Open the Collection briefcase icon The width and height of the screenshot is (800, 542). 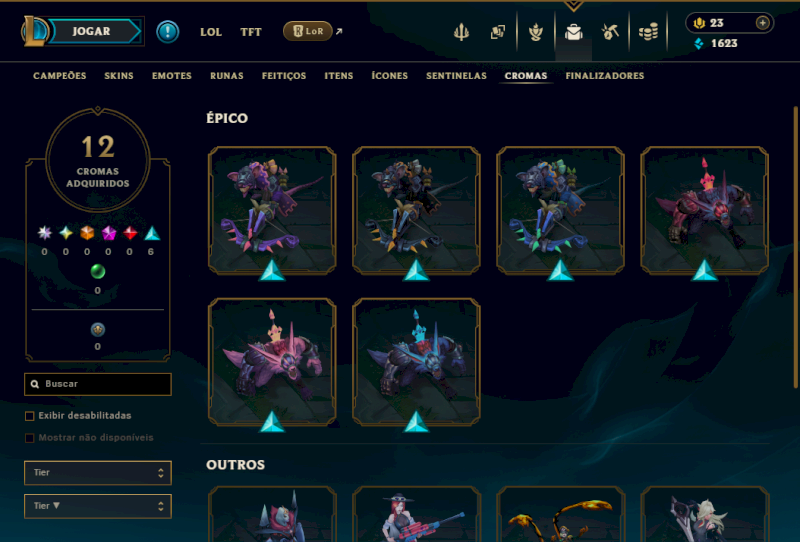point(573,32)
